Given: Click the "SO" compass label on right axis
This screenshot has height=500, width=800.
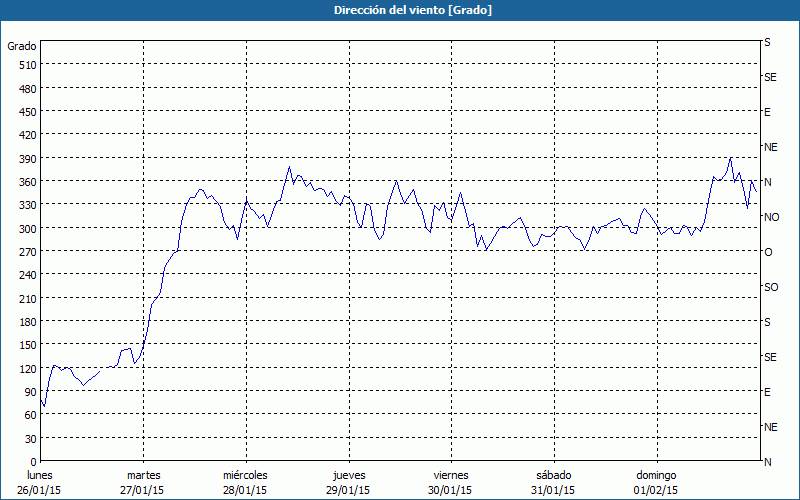Looking at the screenshot, I should [x=771, y=287].
